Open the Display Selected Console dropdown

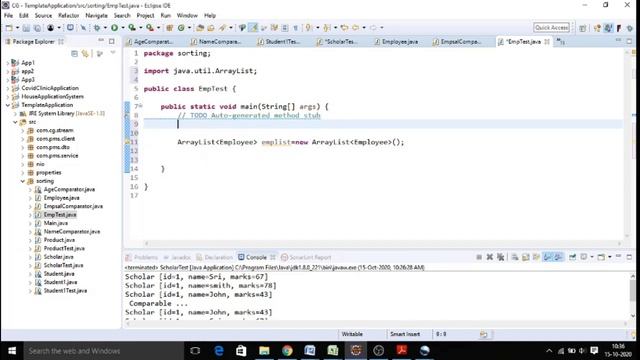click(592, 257)
